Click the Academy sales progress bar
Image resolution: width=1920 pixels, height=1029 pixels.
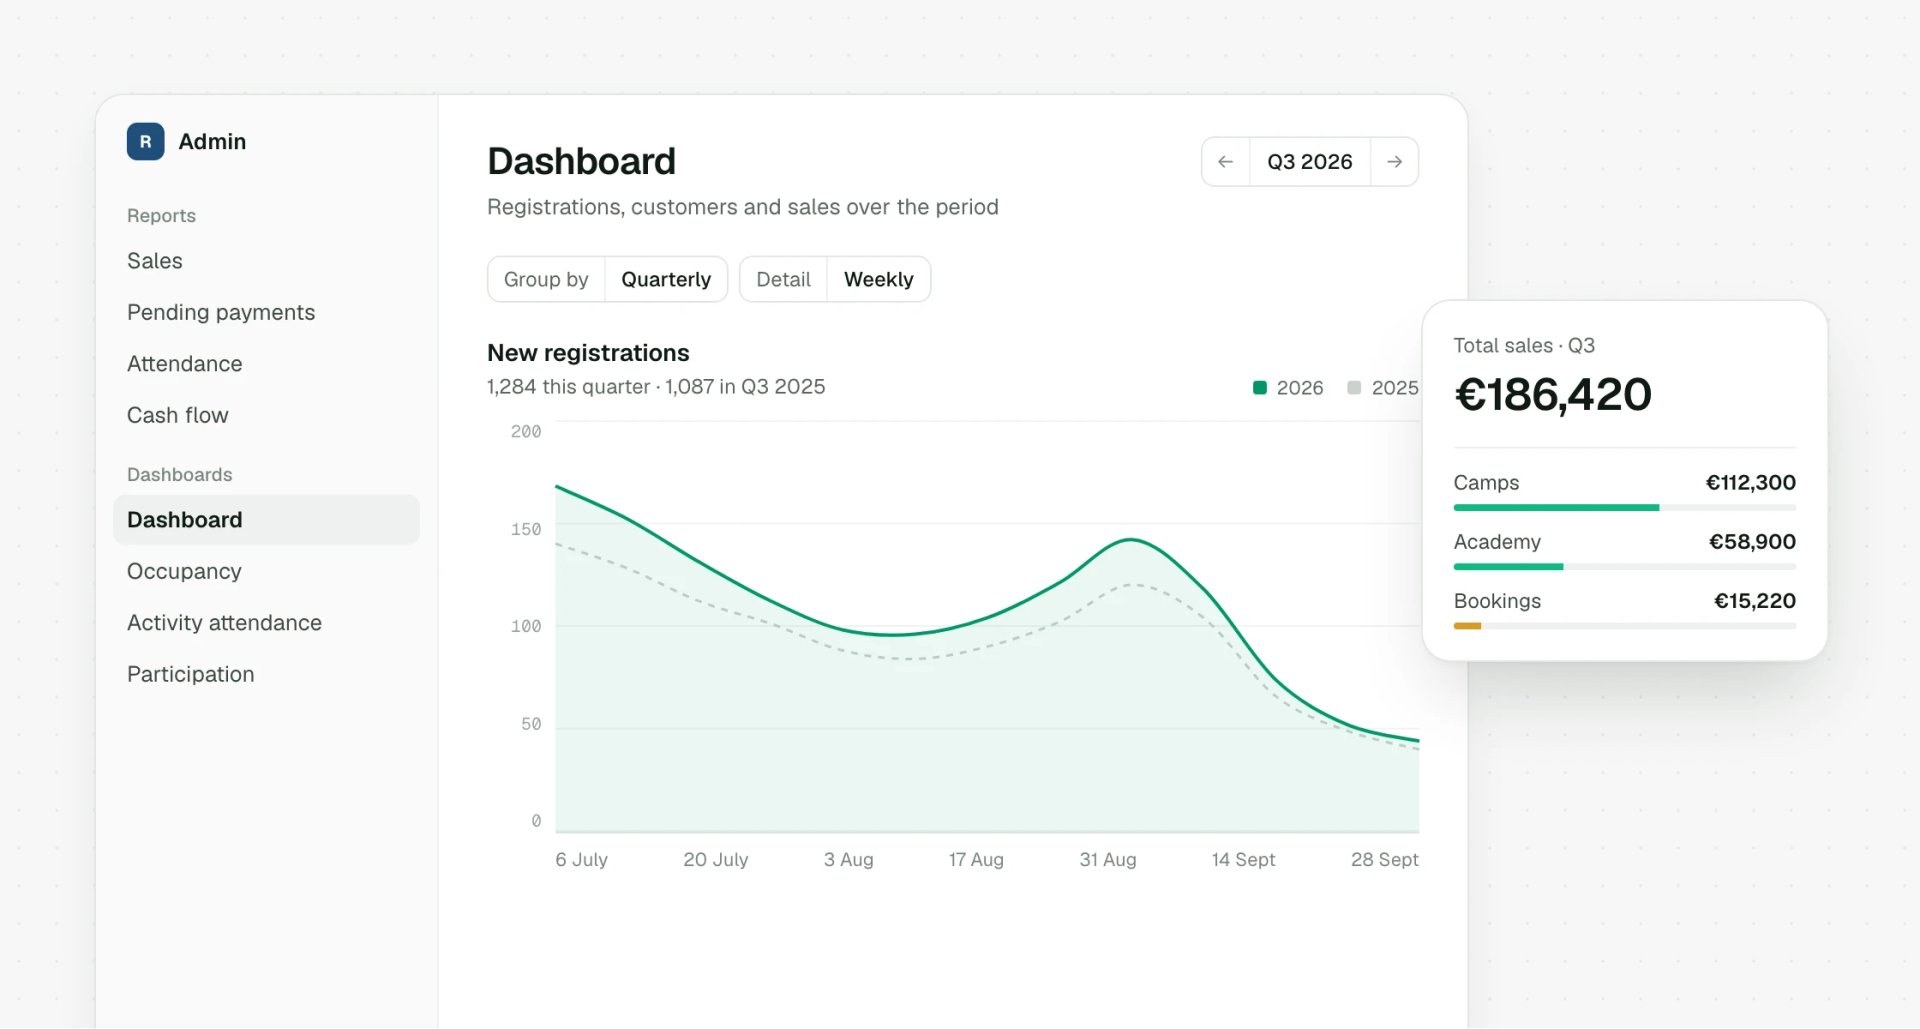pyautogui.click(x=1625, y=567)
